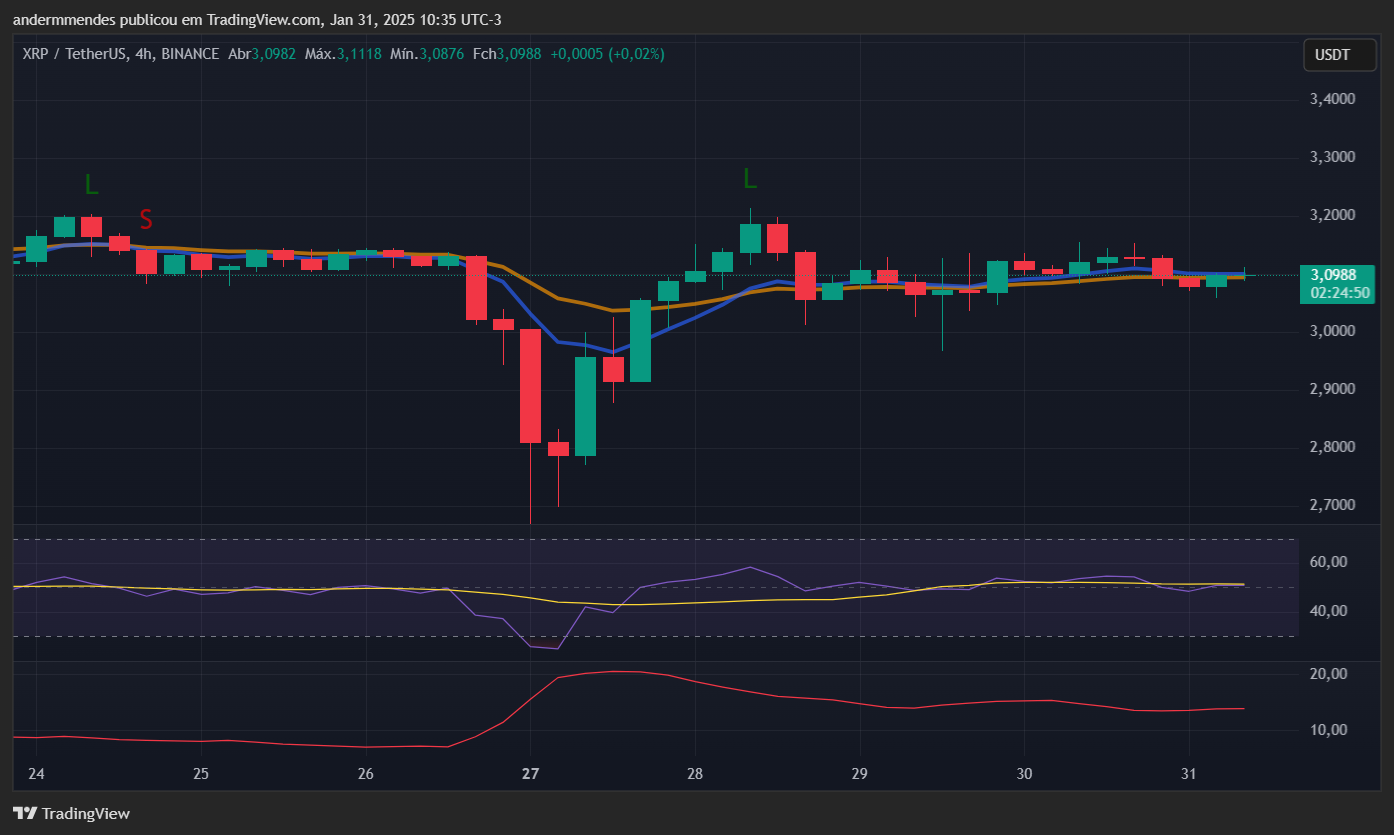The width and height of the screenshot is (1394, 835).
Task: Click date label 30 on time axis
Action: tap(1024, 774)
